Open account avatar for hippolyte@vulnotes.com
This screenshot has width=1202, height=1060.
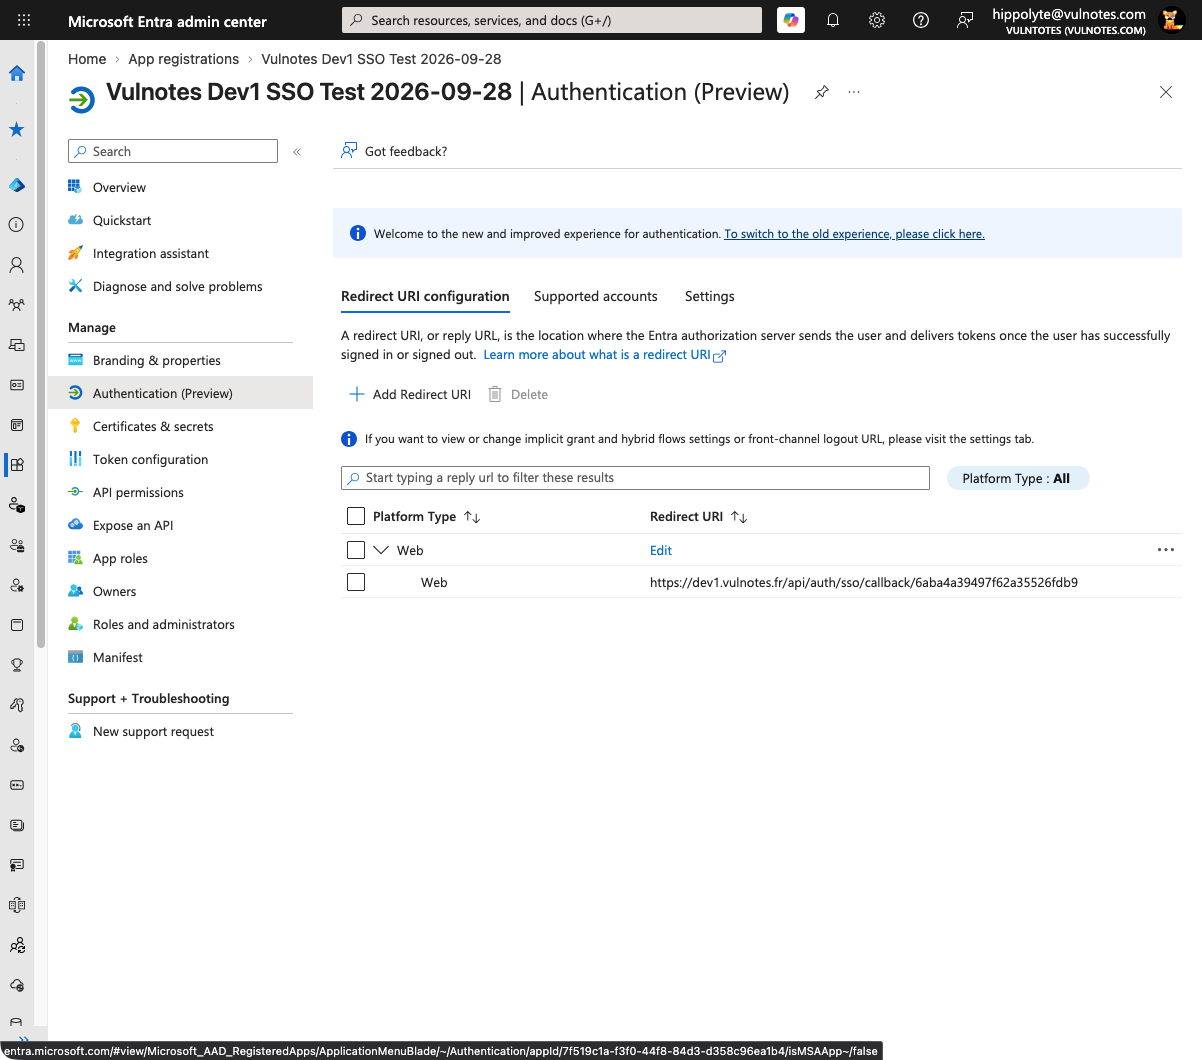pyautogui.click(x=1172, y=20)
